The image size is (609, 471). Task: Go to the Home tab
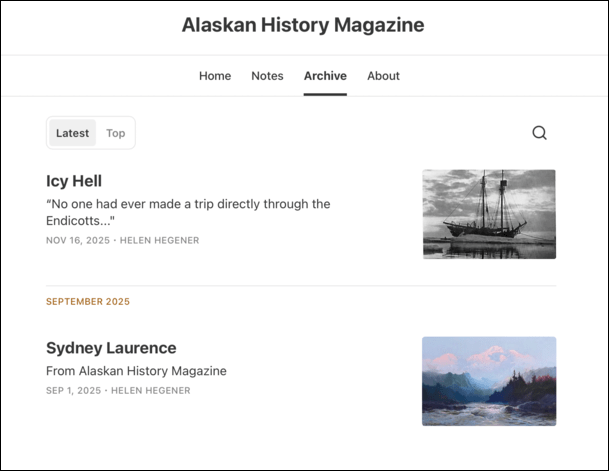pyautogui.click(x=215, y=76)
